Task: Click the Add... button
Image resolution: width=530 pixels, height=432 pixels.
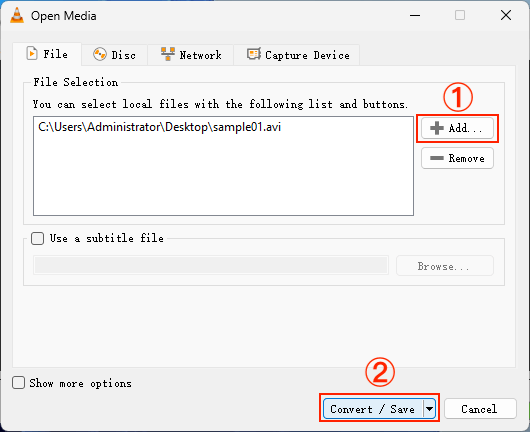Action: 457,128
